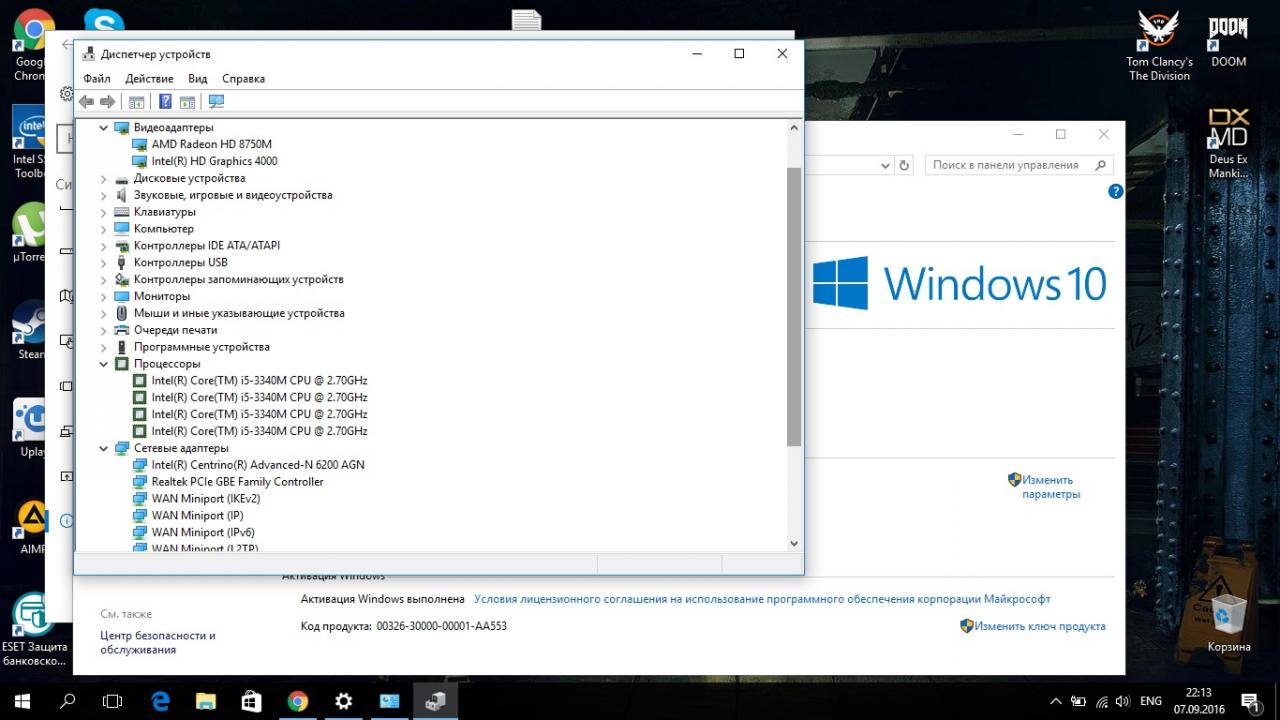Click the Help question-mark toolbar icon
The image size is (1280, 720).
click(x=165, y=102)
